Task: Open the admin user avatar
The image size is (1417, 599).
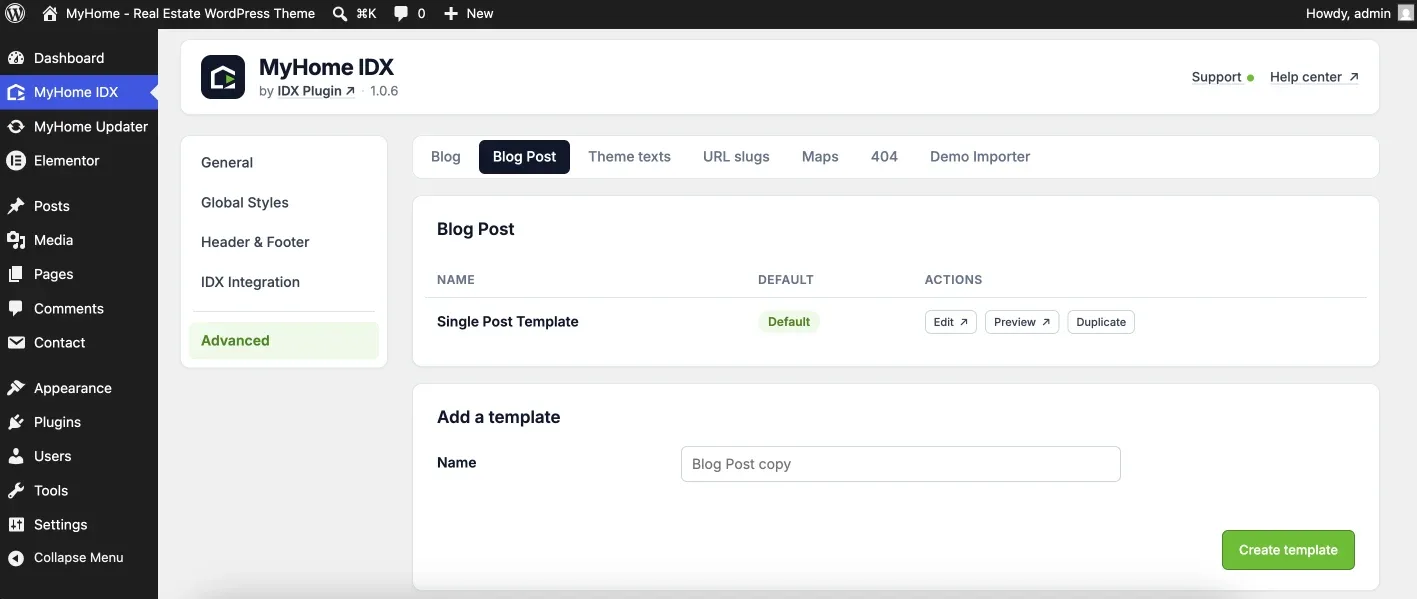Action: [1405, 13]
